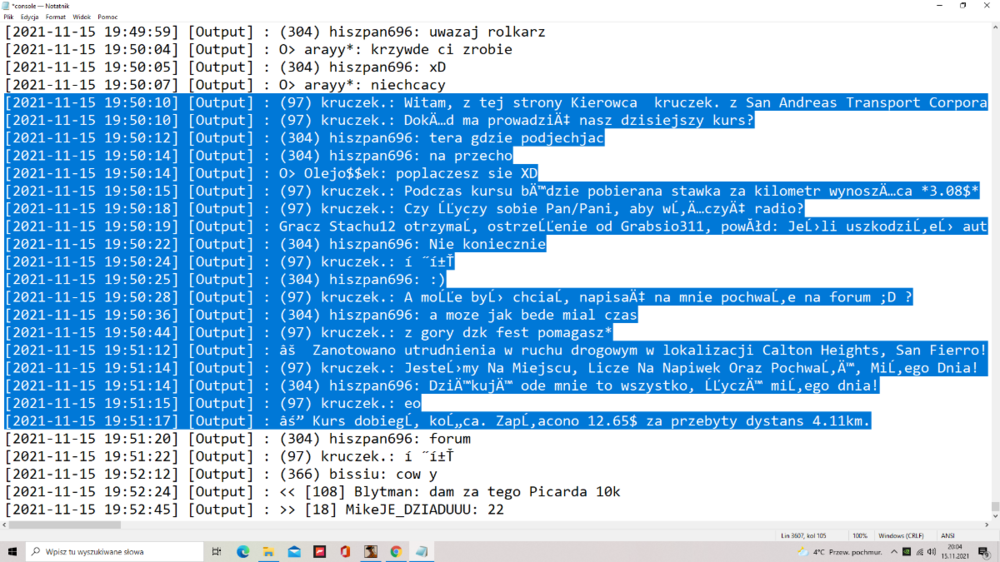Open the Plik menu
Screen dimensions: 1000x562
(8, 17)
